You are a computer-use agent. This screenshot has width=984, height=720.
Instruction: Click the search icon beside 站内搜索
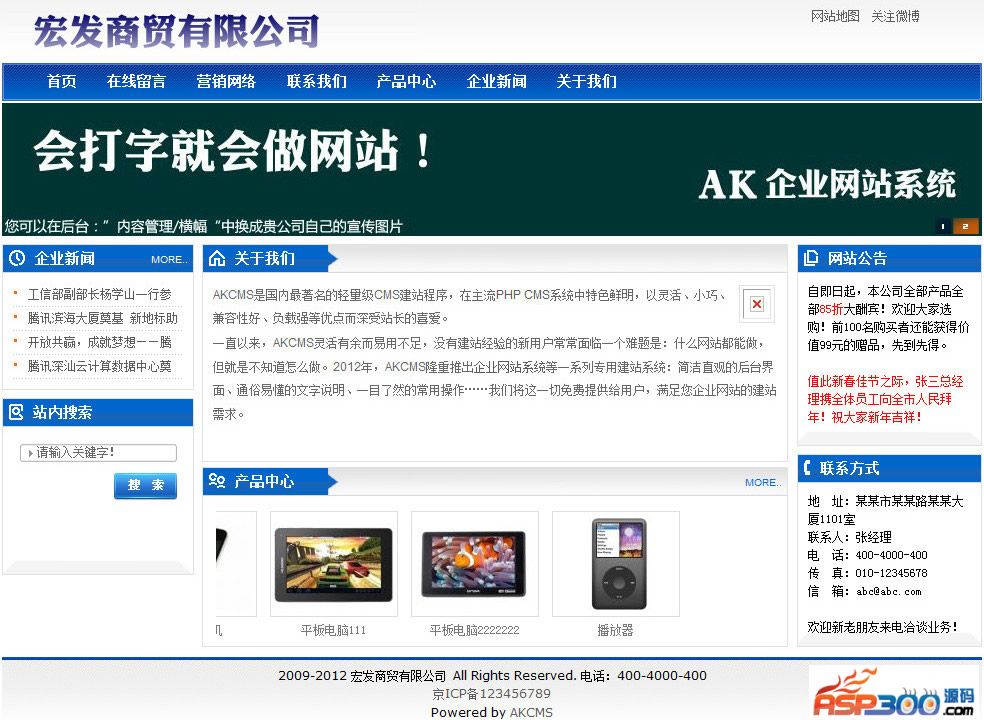[x=16, y=412]
